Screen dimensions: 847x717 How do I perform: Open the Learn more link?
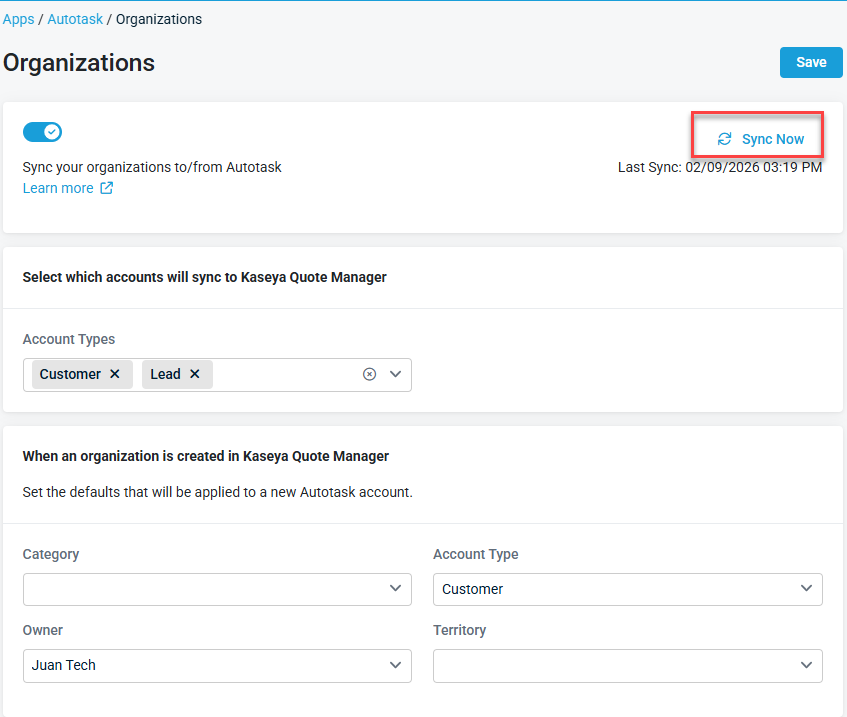(58, 188)
